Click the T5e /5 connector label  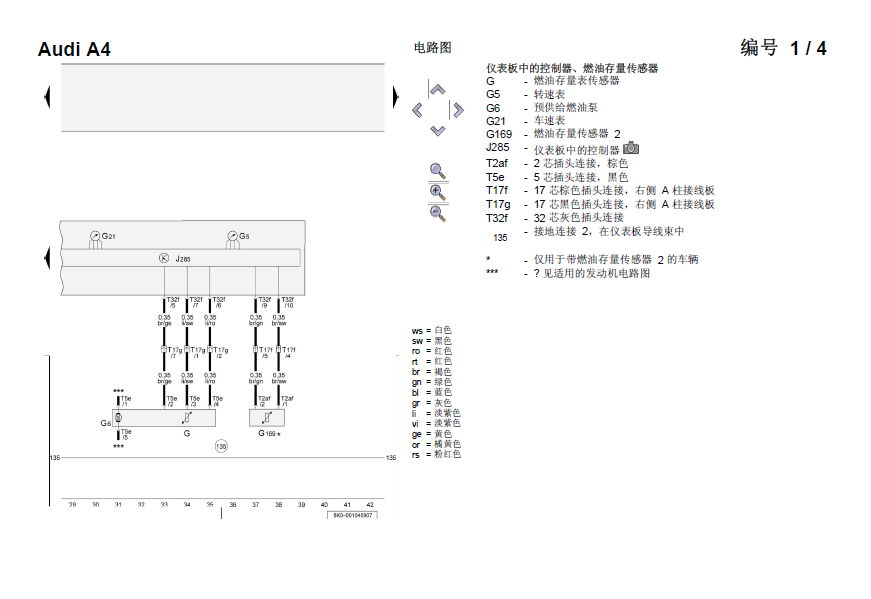tap(126, 434)
